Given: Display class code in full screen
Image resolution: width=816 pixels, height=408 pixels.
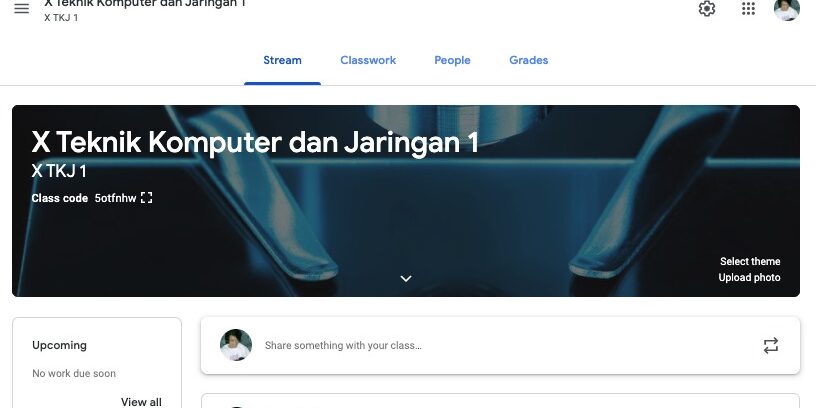Looking at the screenshot, I should 147,198.
